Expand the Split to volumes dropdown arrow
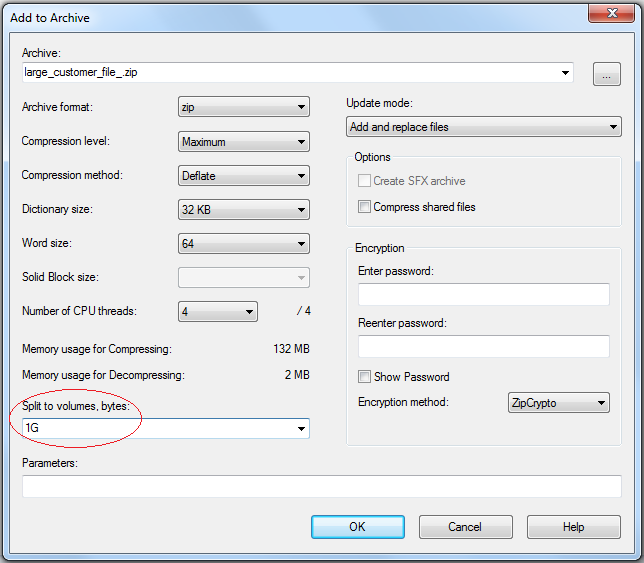 (301, 429)
